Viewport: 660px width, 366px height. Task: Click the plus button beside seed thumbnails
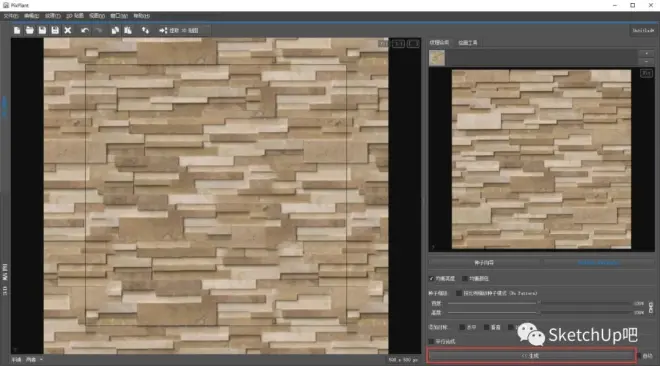click(x=647, y=53)
